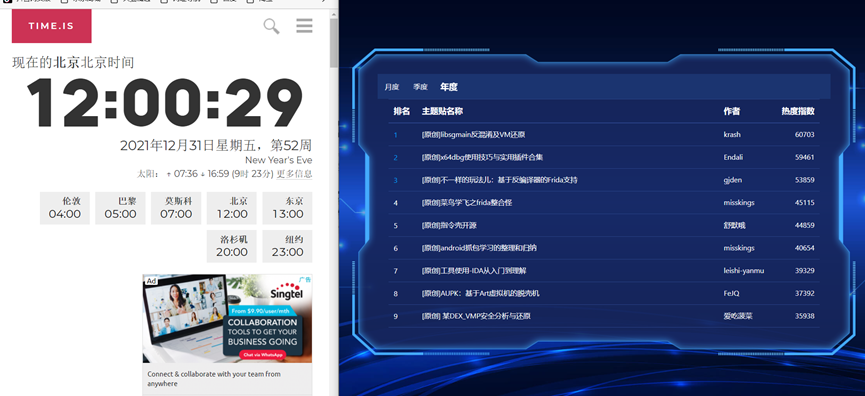Select the 巴黎 05:00 city tile

pos(120,208)
